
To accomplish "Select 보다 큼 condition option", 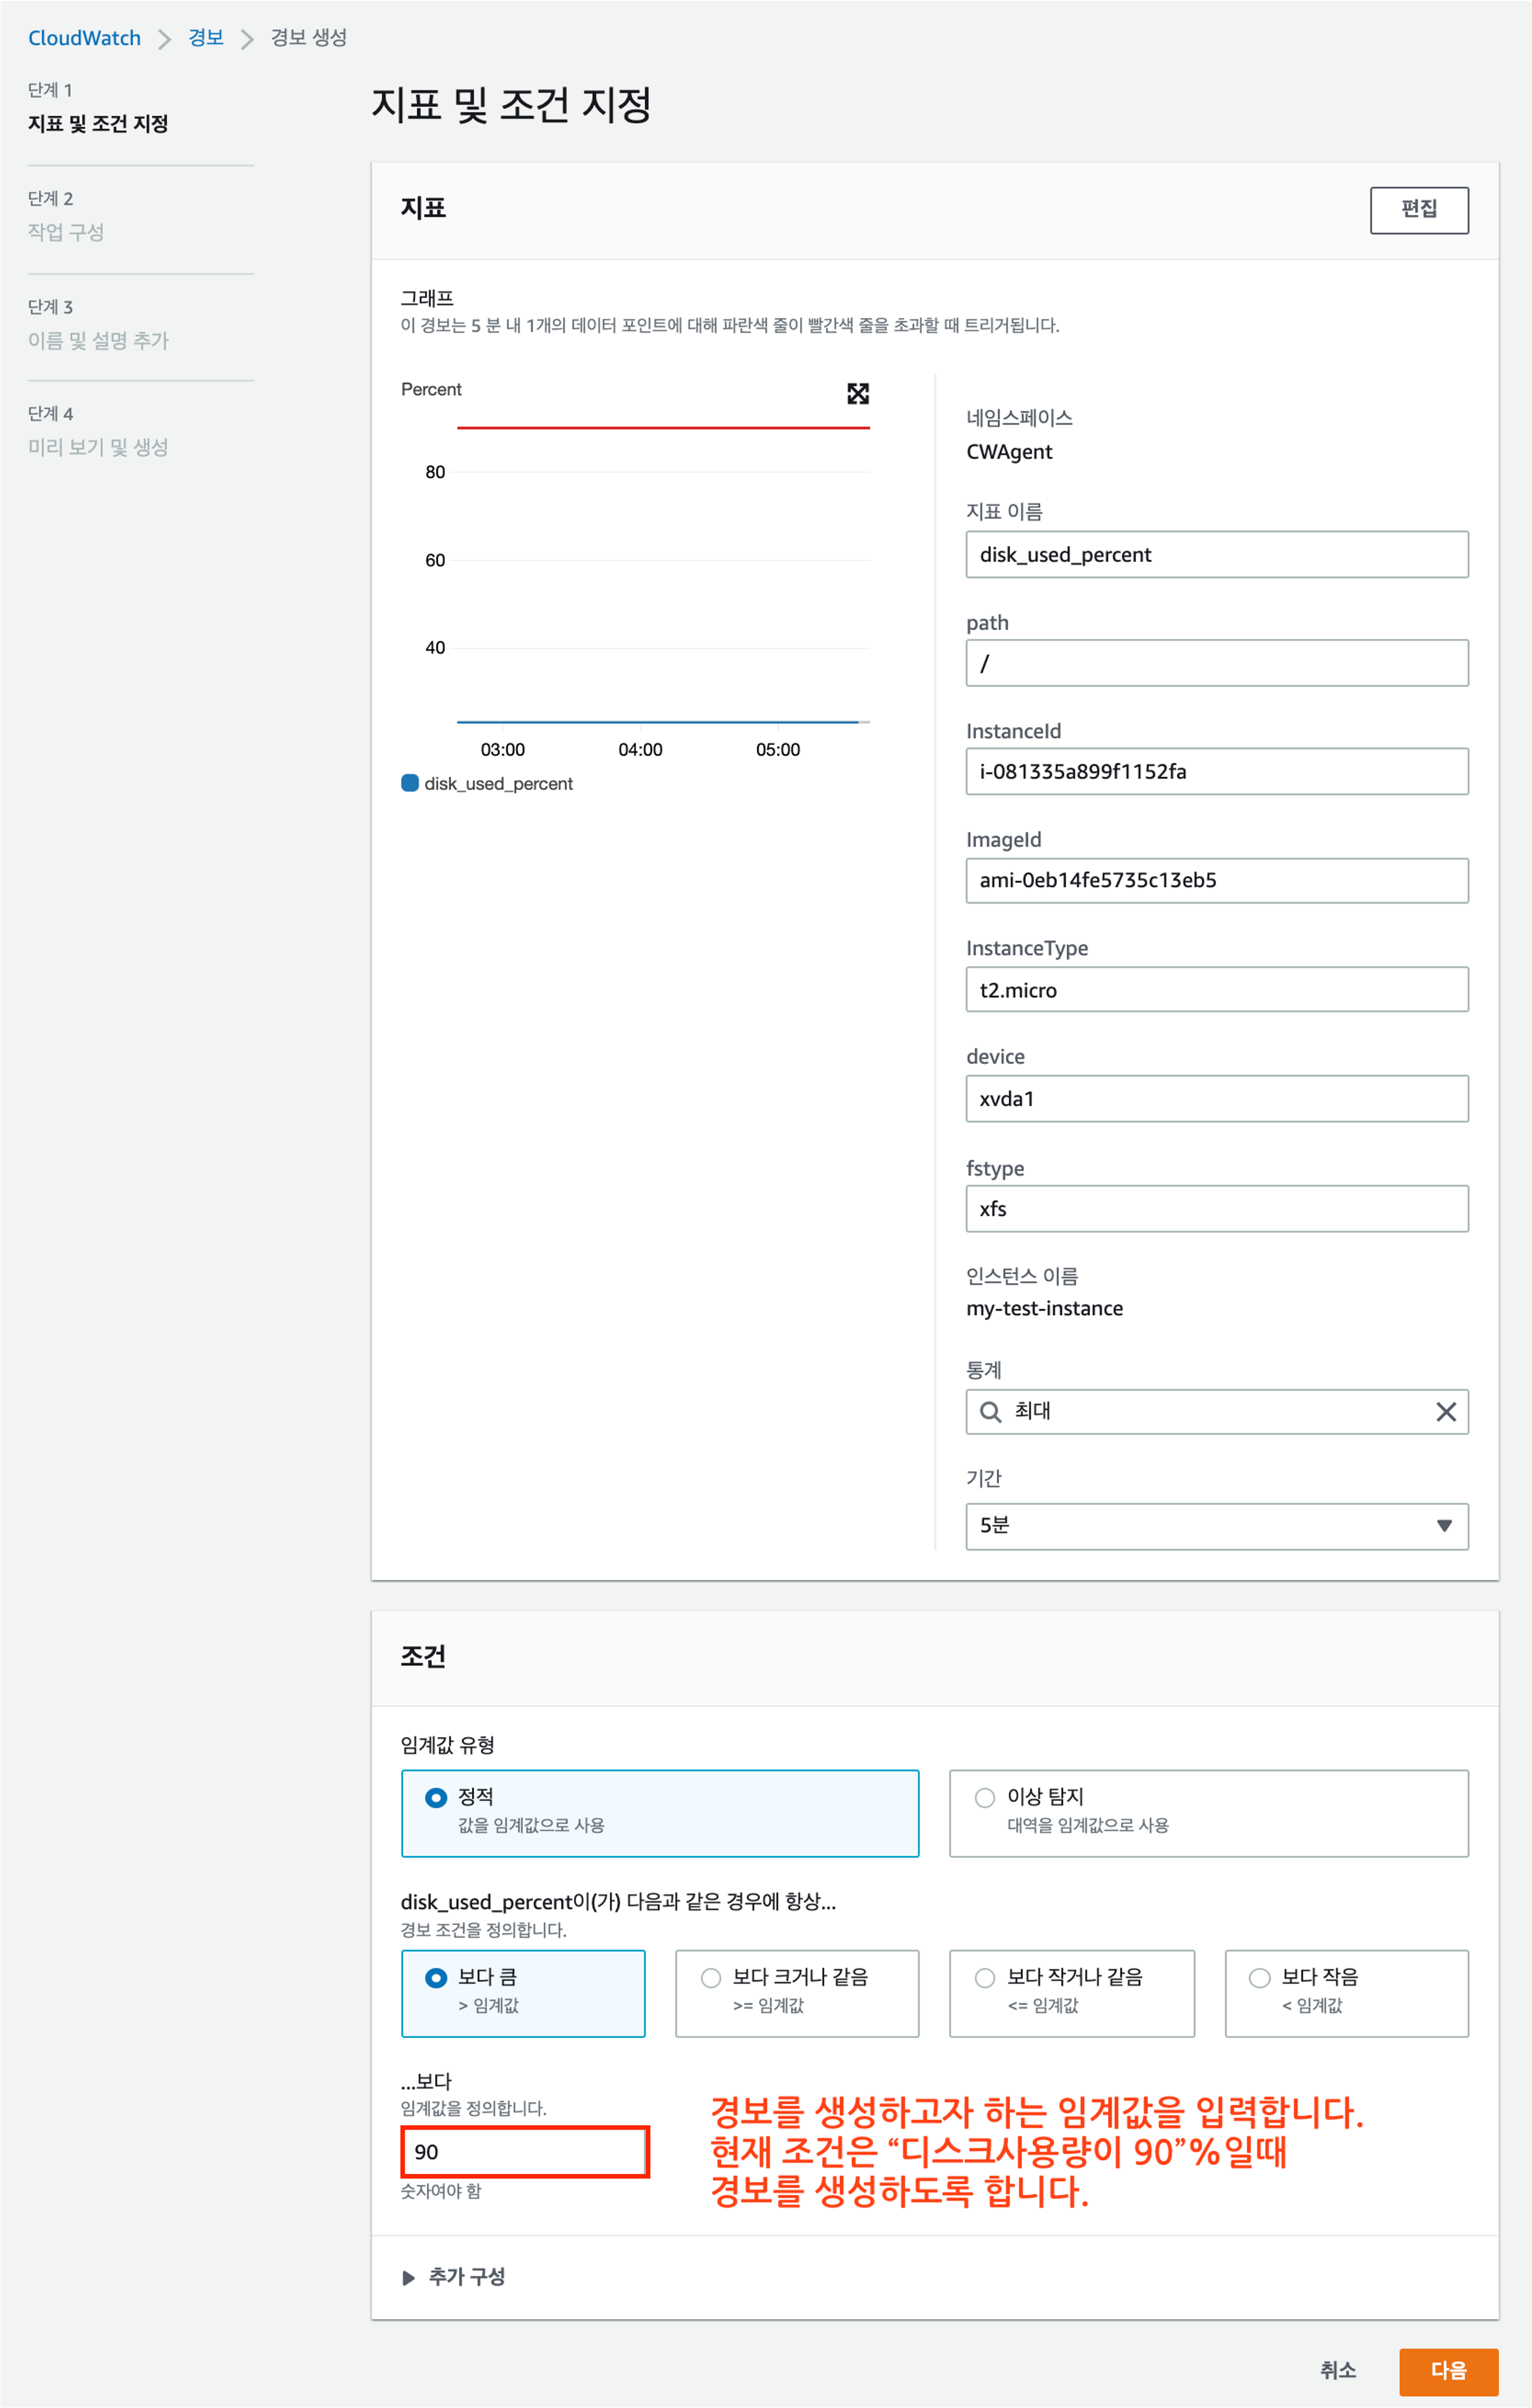I will pyautogui.click(x=436, y=1977).
